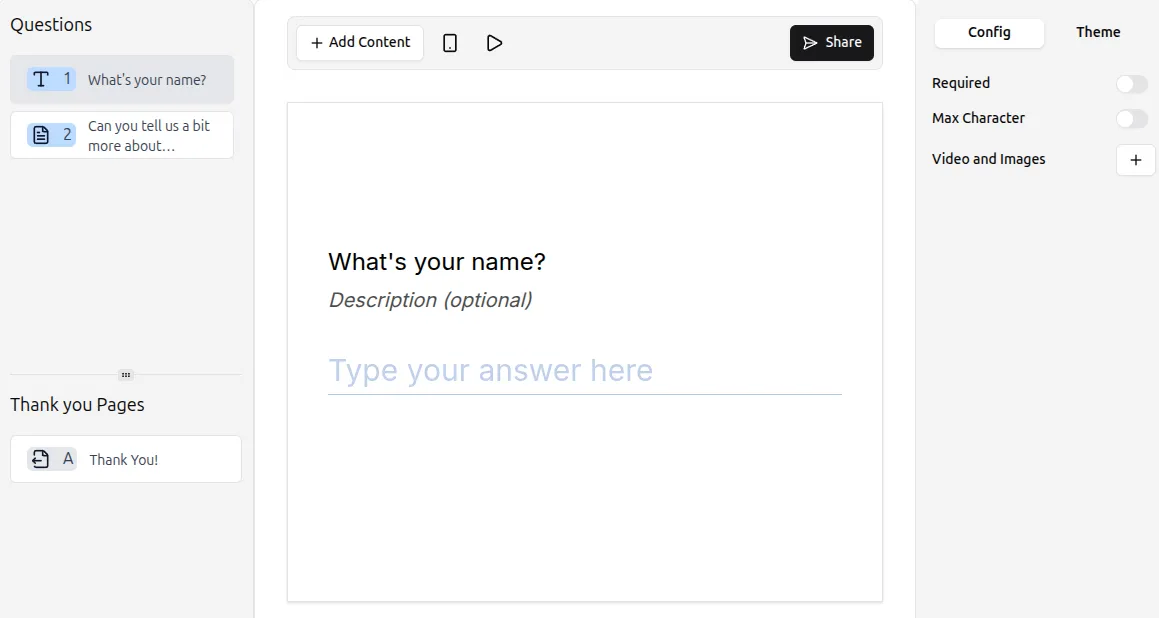Viewport: 1159px width, 618px height.
Task: Open mobile preview using the phone icon
Action: click(x=450, y=42)
